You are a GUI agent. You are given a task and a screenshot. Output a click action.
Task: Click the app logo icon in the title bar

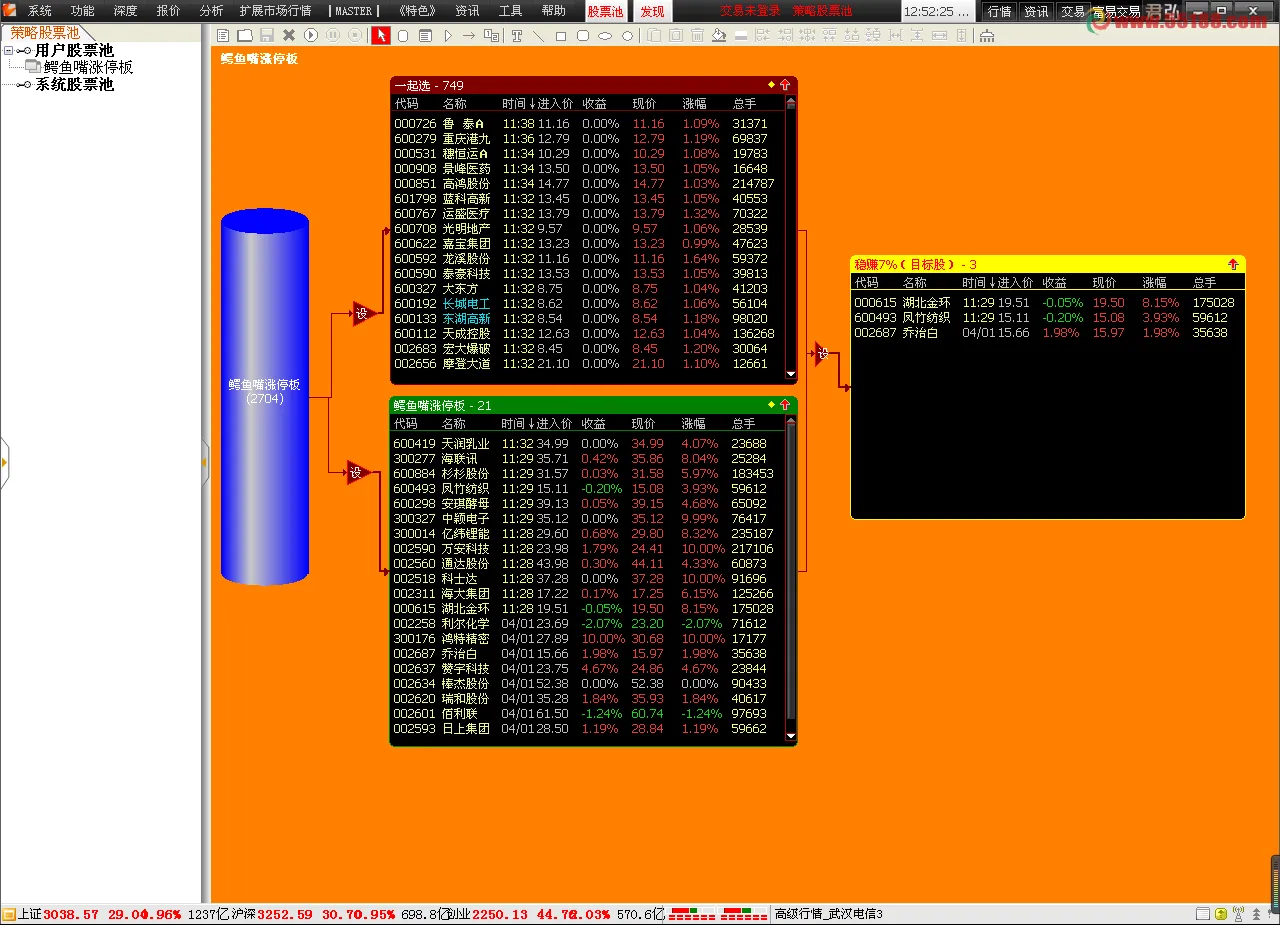(x=10, y=11)
